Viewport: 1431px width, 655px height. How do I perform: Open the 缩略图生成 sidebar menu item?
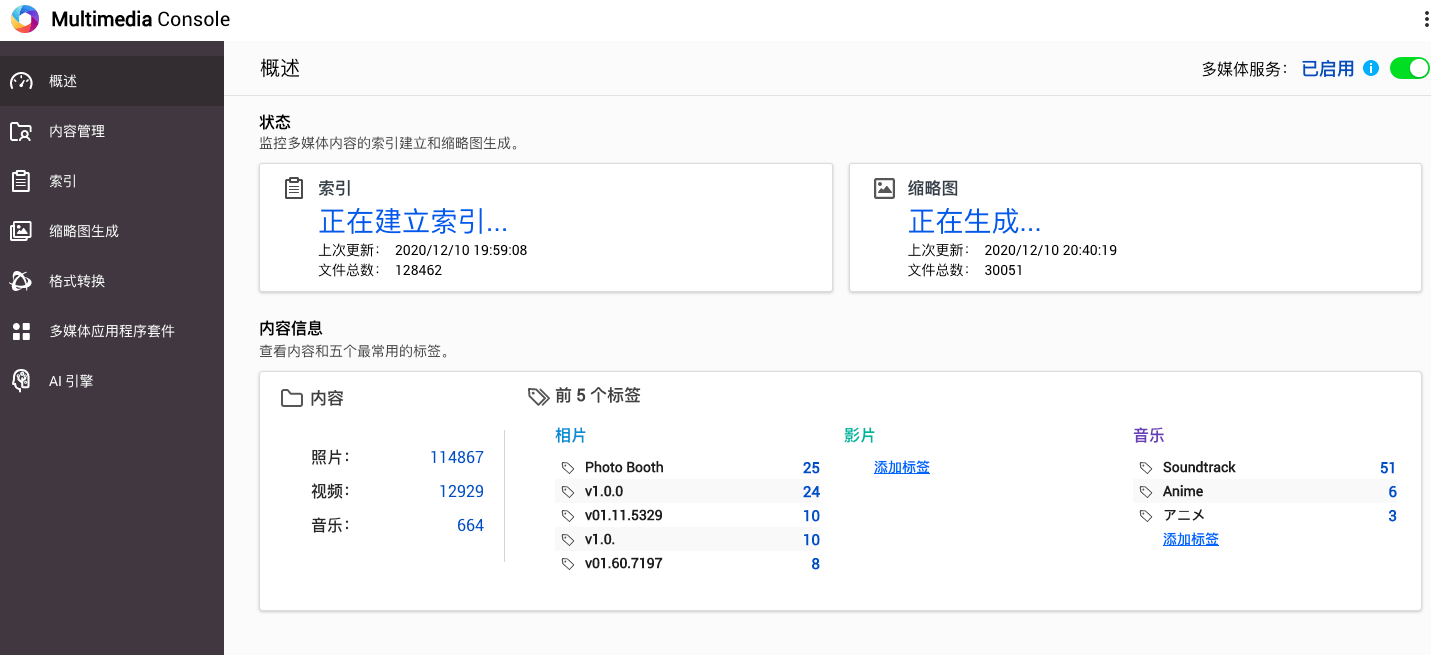click(112, 231)
